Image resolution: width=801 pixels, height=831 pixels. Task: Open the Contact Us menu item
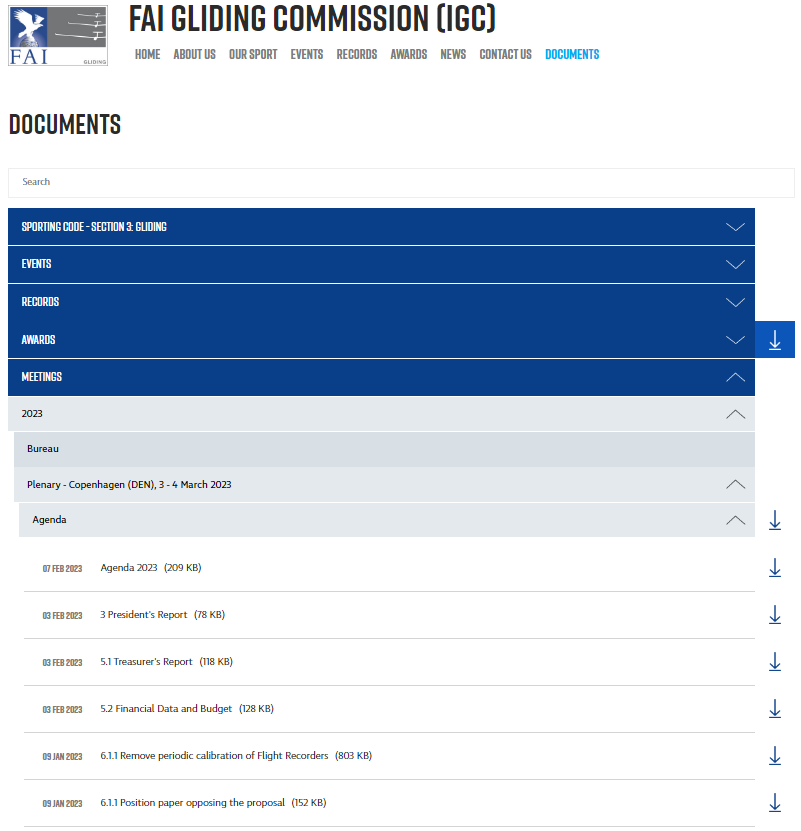click(x=505, y=54)
